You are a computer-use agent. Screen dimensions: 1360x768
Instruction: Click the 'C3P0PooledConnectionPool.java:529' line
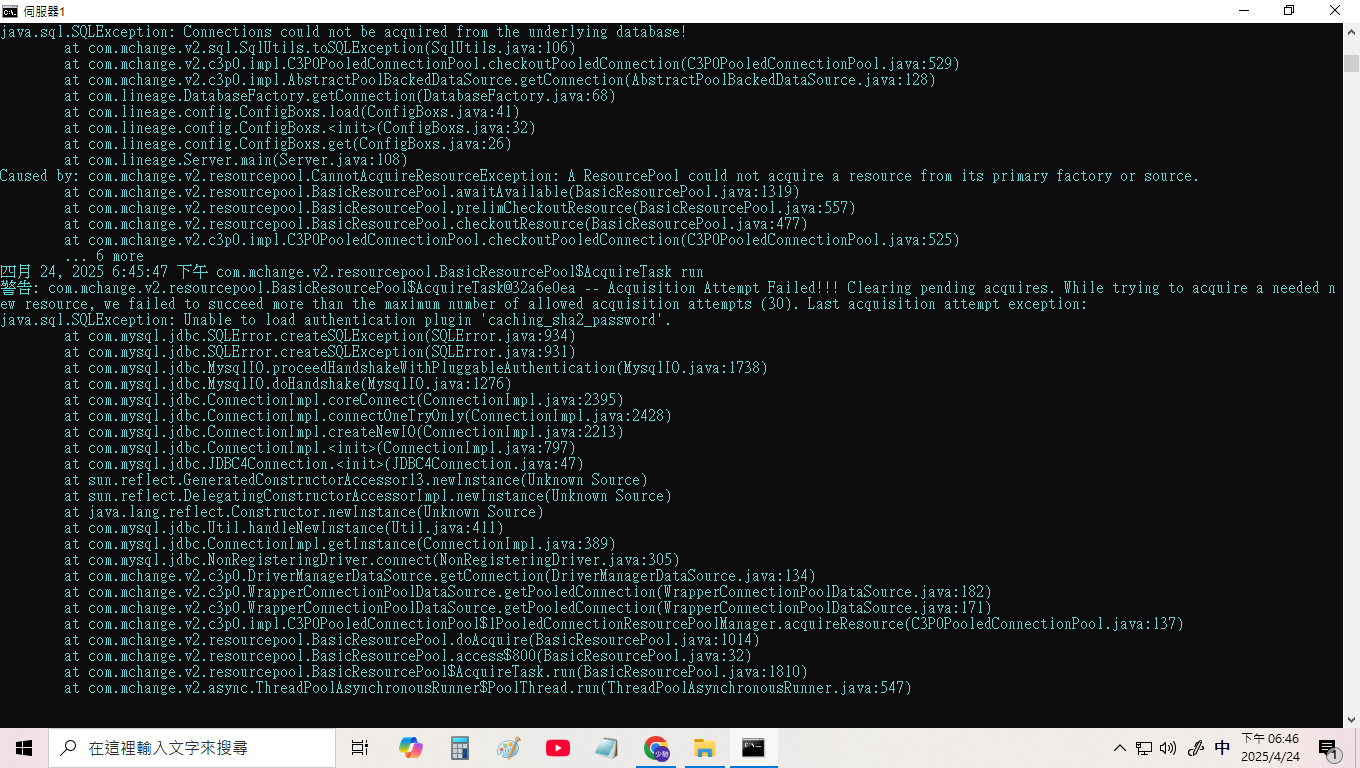coord(512,64)
